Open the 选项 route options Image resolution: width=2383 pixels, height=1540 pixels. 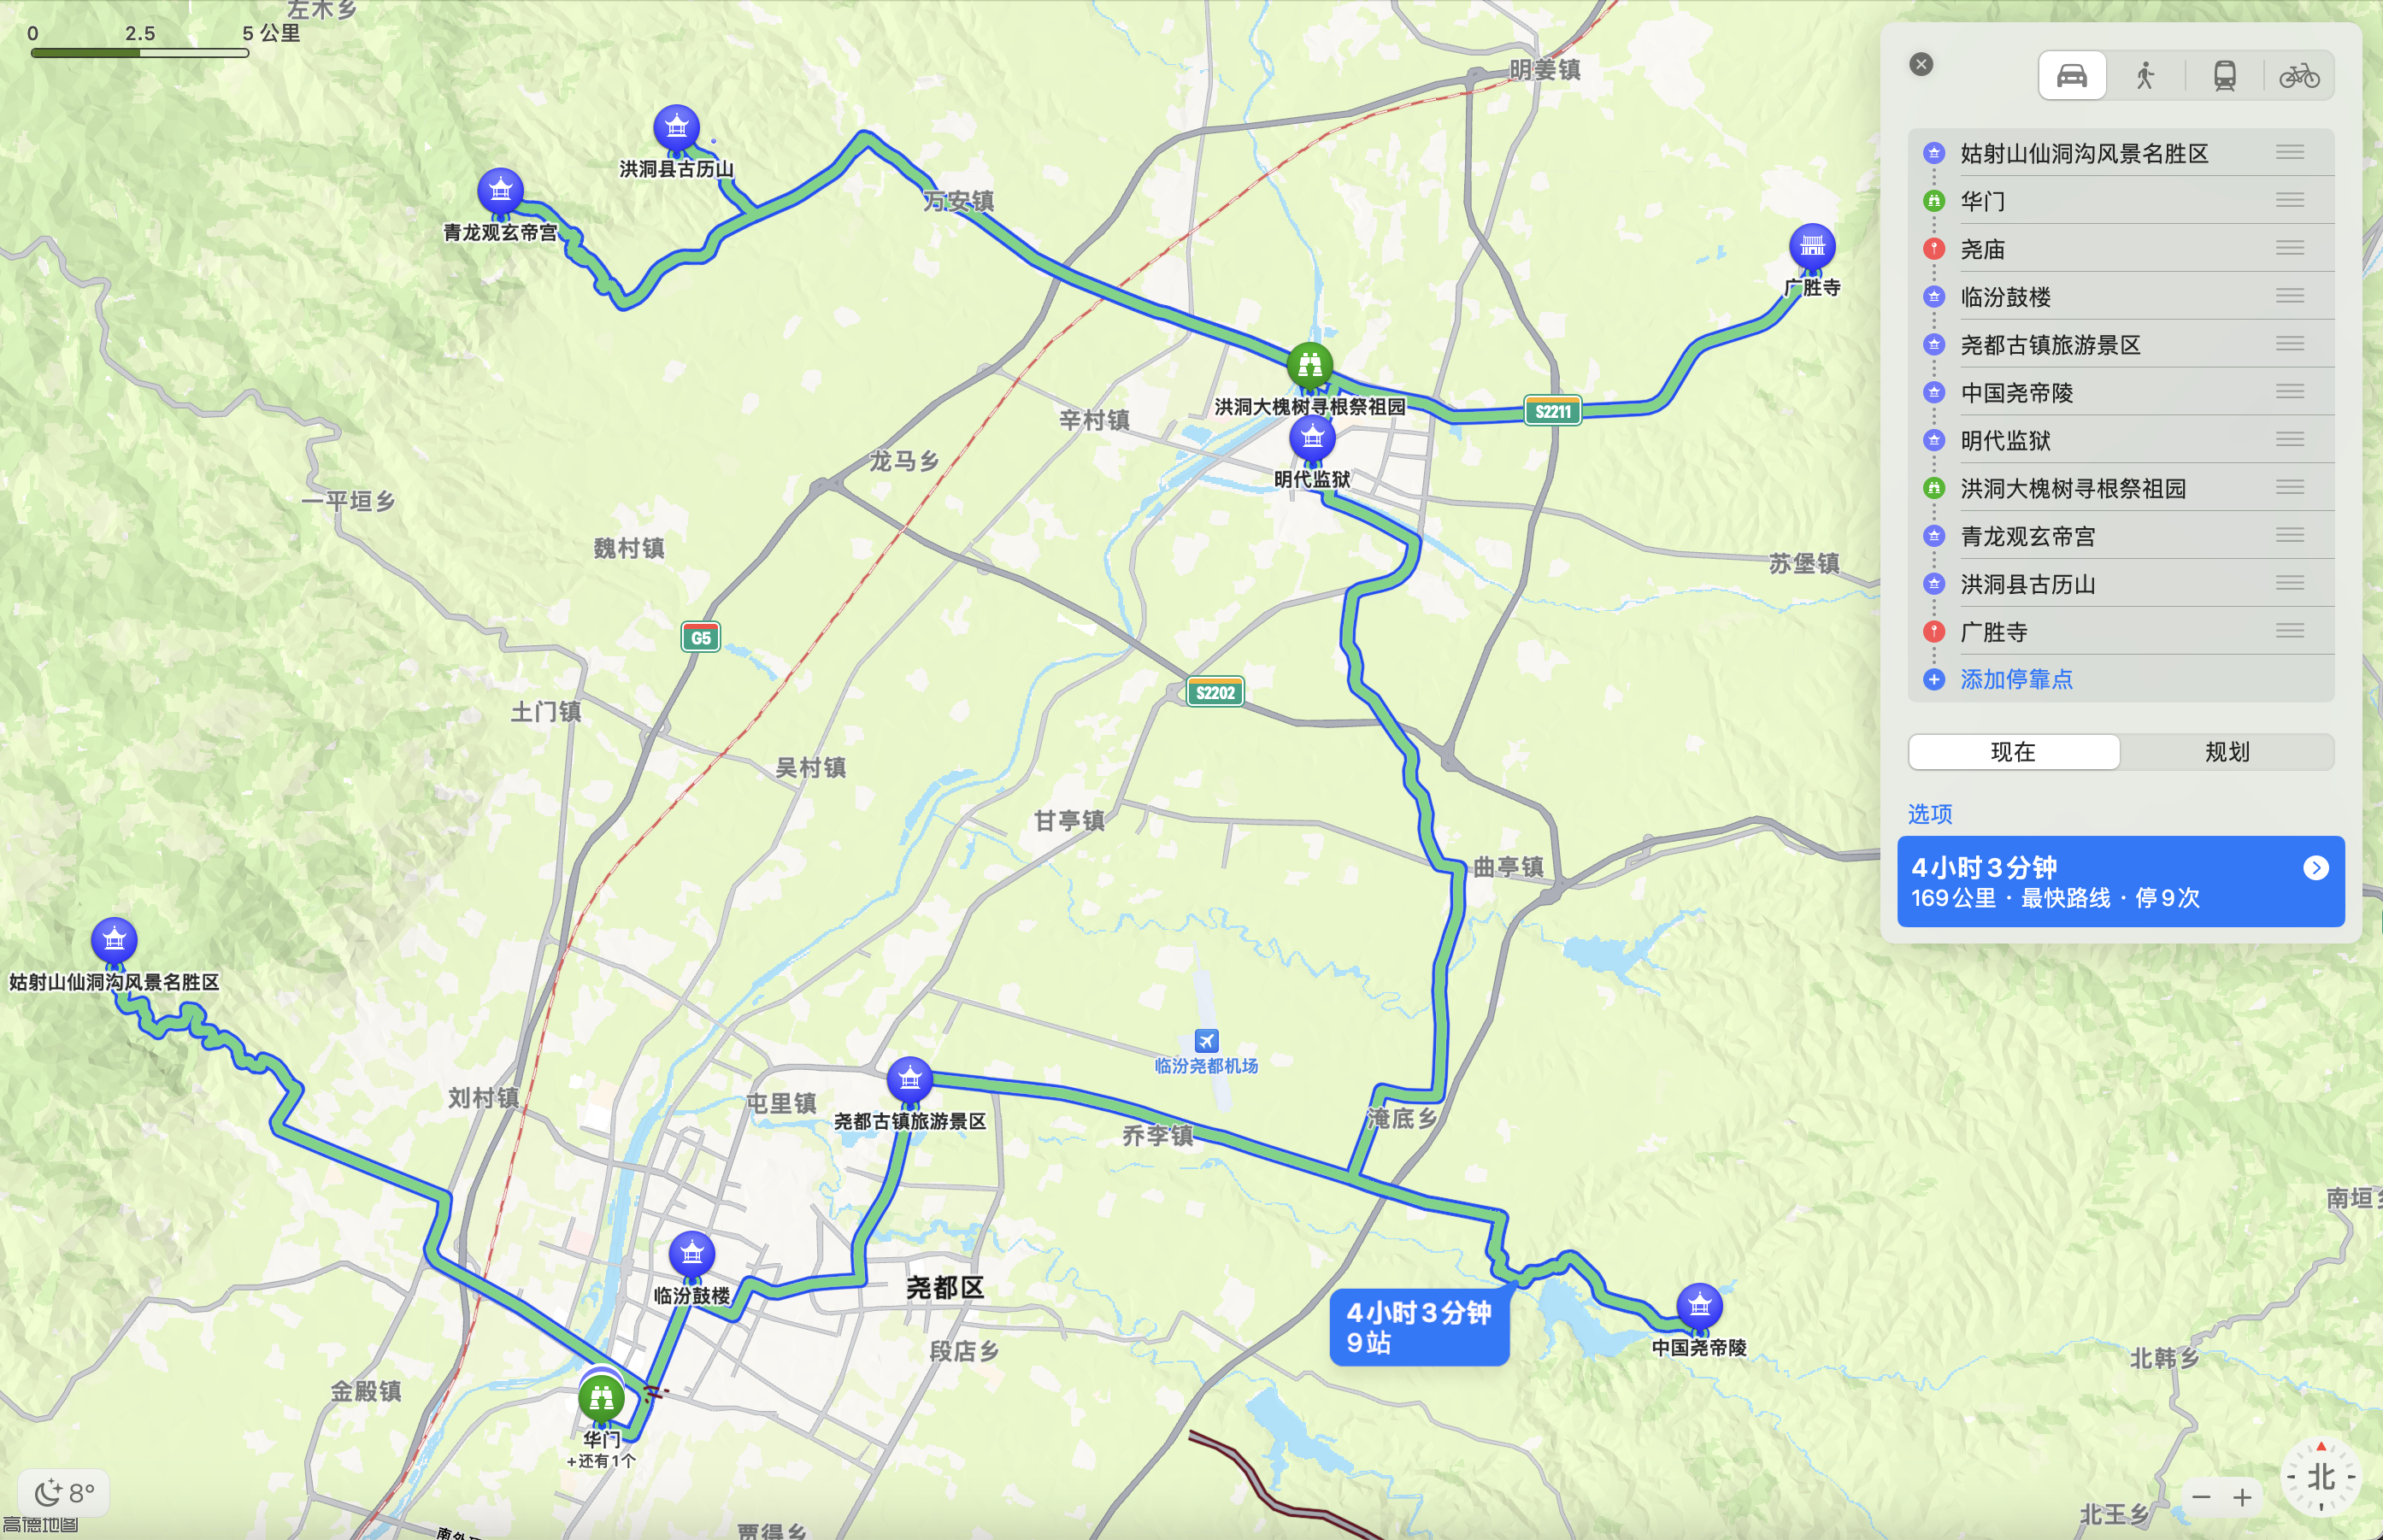1929,814
